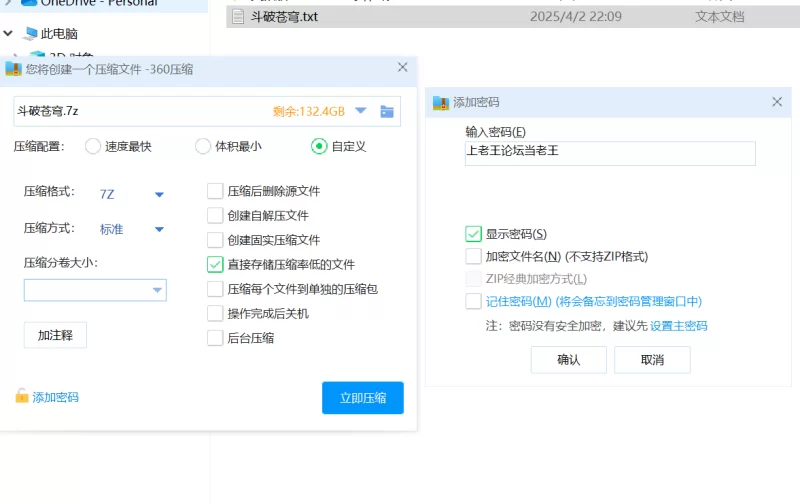Image resolution: width=800 pixels, height=504 pixels.
Task: Click the browse folder icon beside archive name
Action: coord(387,111)
